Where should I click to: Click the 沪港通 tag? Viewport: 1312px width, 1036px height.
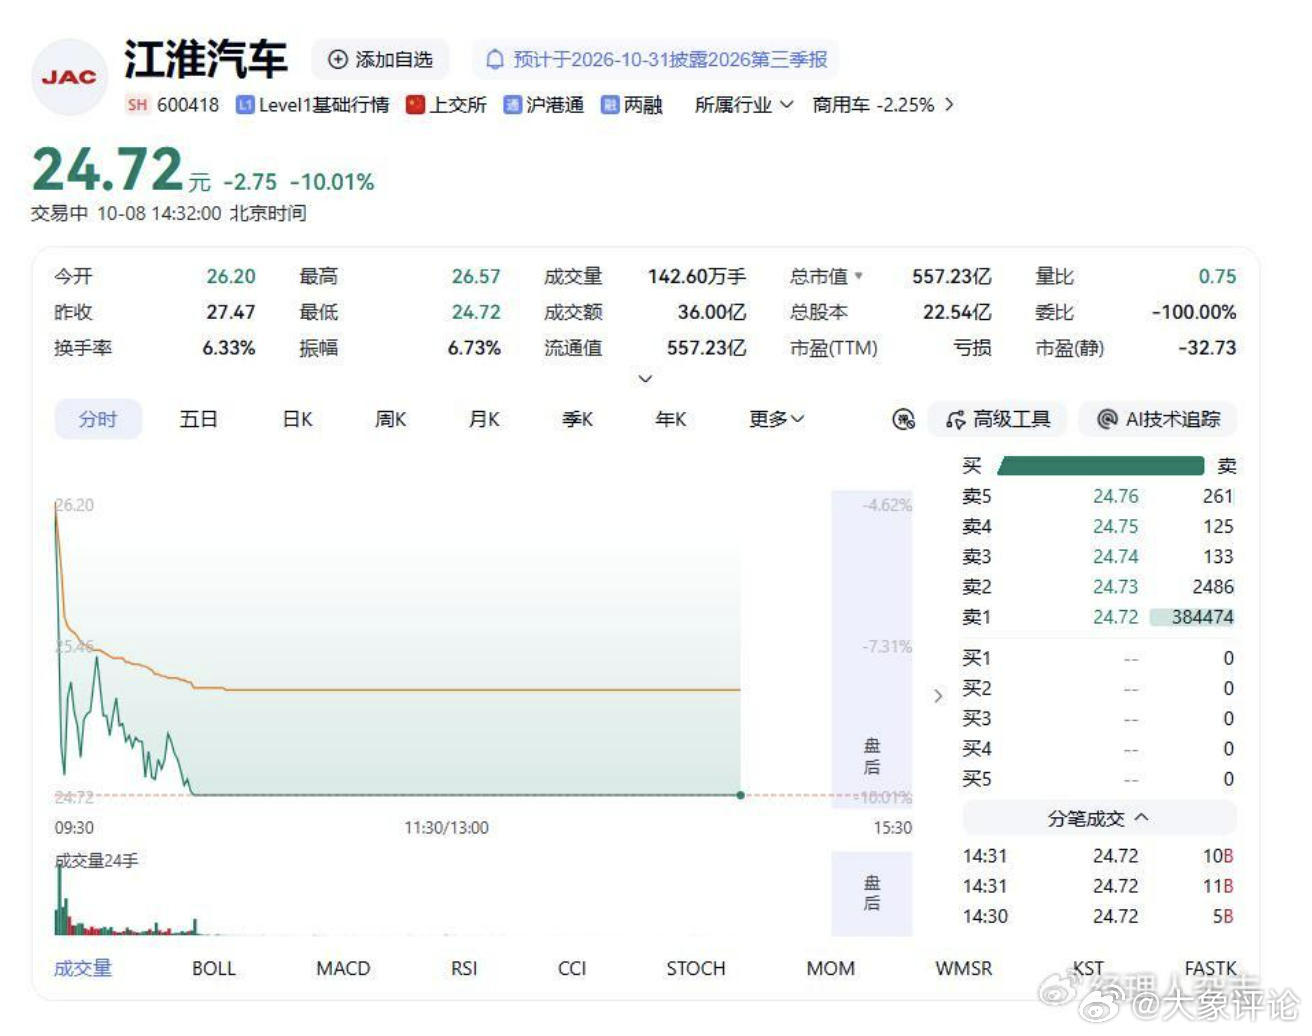[543, 105]
